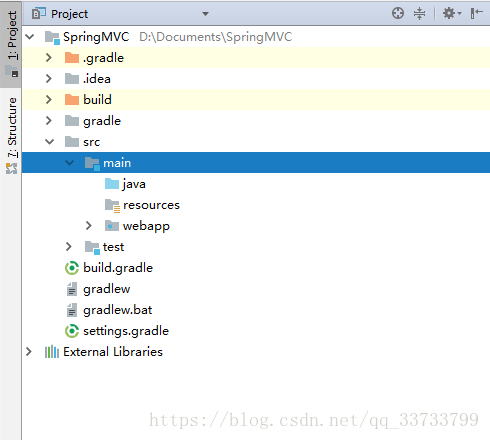Viewport: 490px width, 440px height.
Task: Click the Collapse All icon
Action: pyautogui.click(x=419, y=14)
